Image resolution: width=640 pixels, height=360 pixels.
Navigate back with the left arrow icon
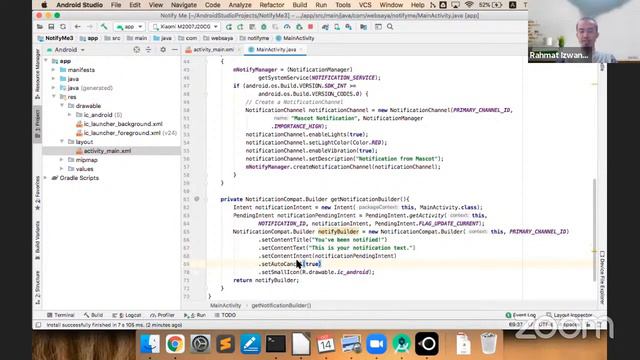[x=77, y=27]
